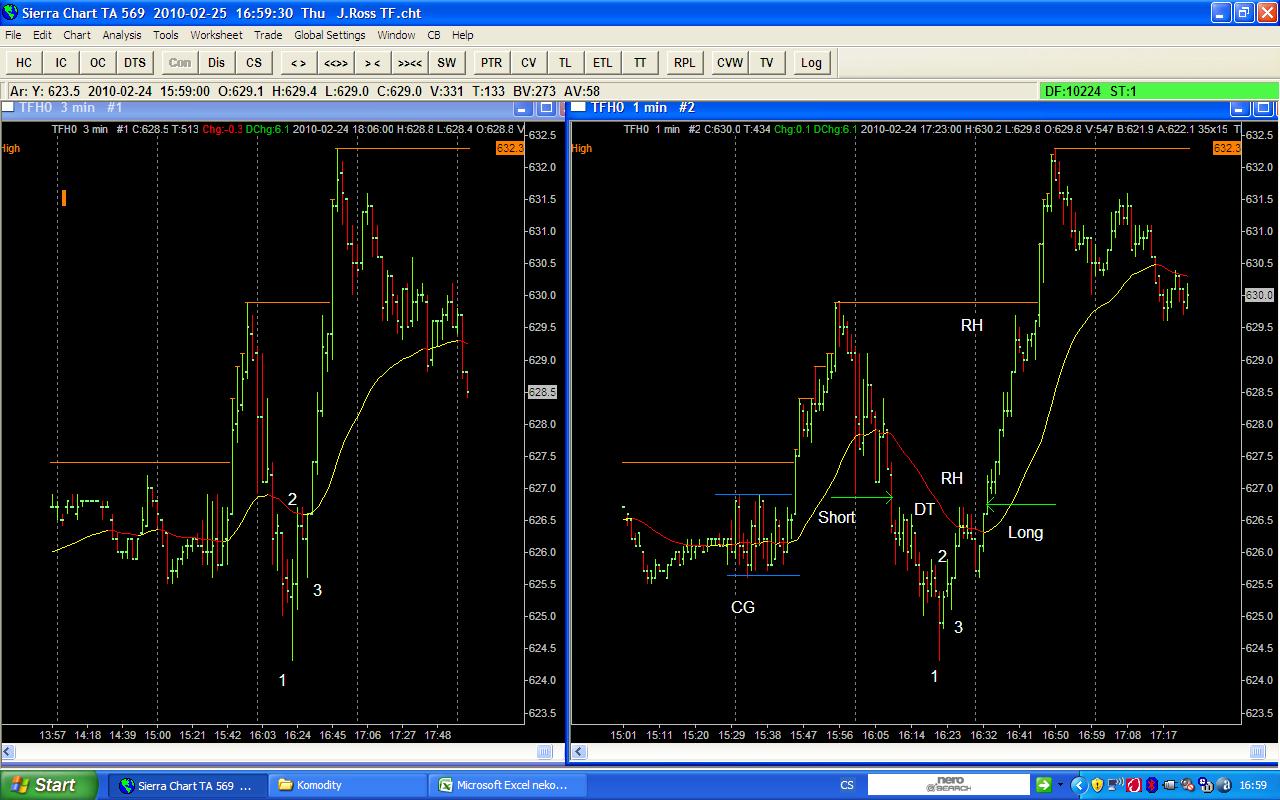Click the orange 632.3 price tag on 3 min chart

click(x=511, y=148)
